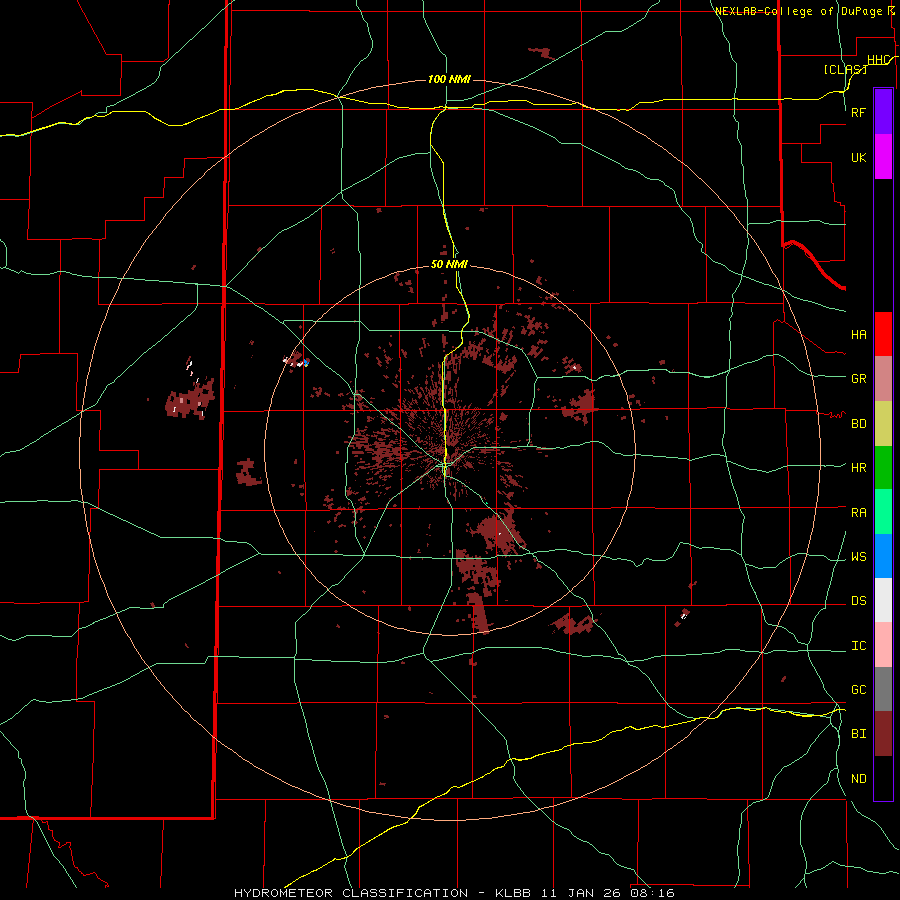The width and height of the screenshot is (900, 900).
Task: Select the WS blue legend swatch
Action: click(883, 556)
